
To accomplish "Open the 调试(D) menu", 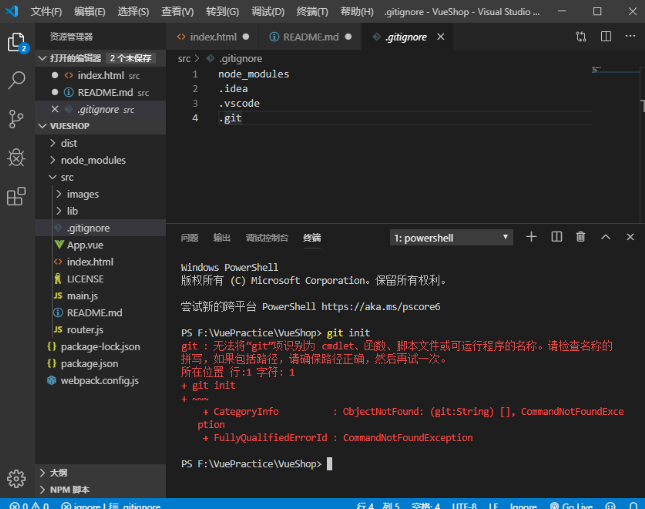I will [267, 12].
